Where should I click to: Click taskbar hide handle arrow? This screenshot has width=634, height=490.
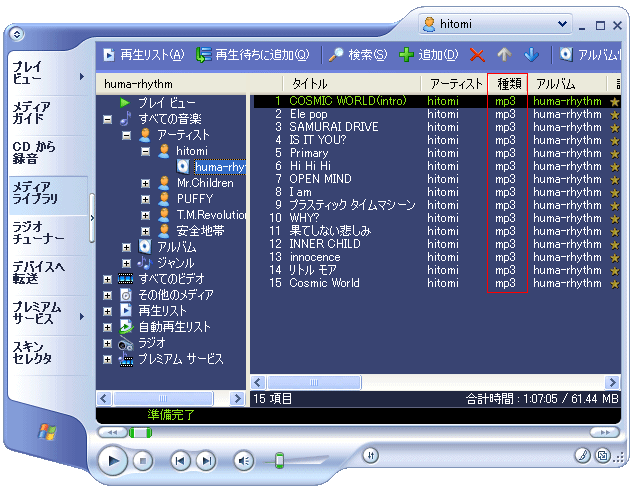[92, 218]
